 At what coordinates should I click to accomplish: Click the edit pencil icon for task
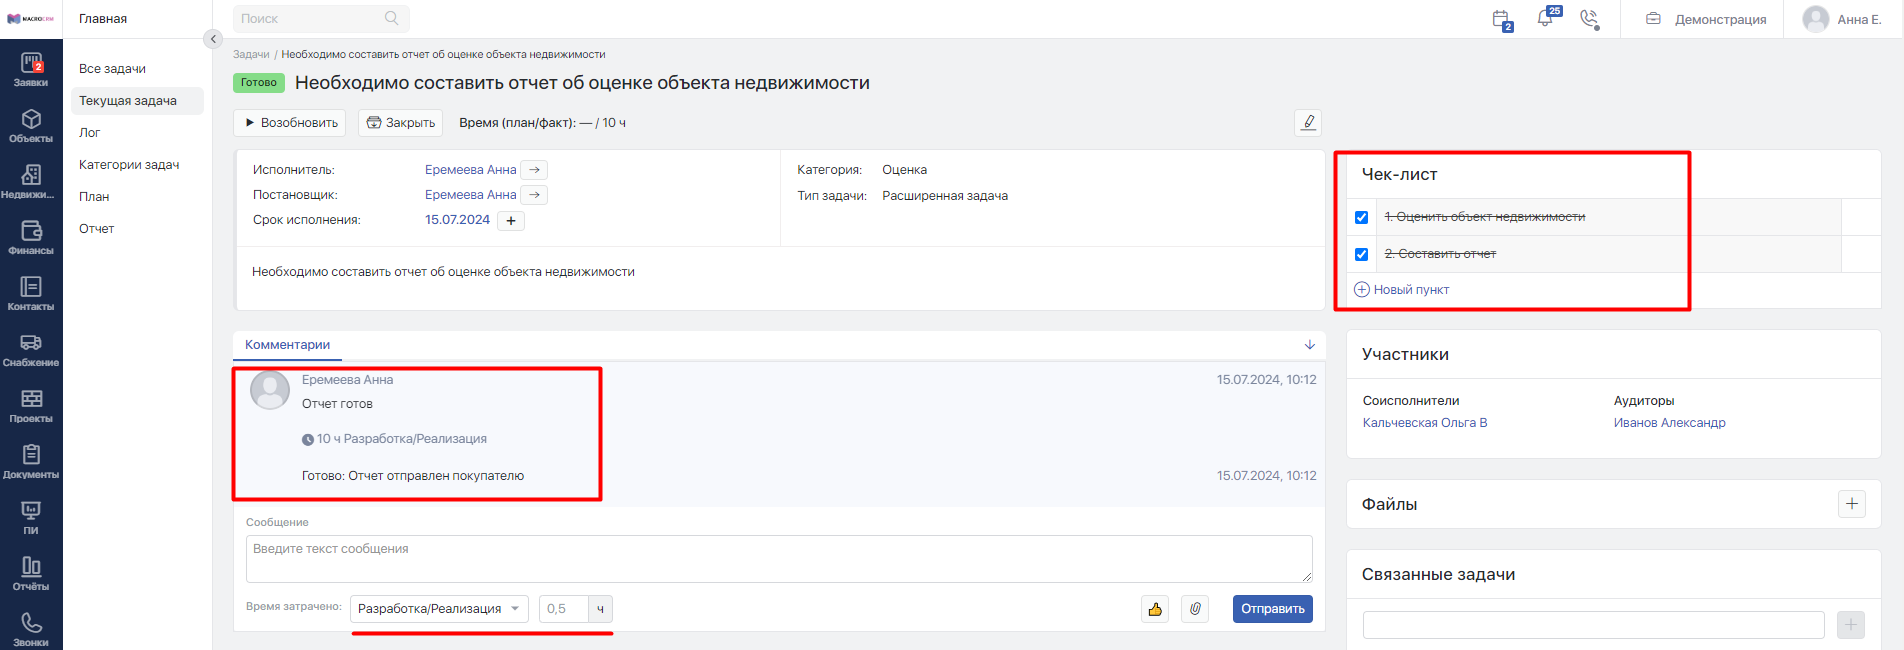pyautogui.click(x=1308, y=122)
